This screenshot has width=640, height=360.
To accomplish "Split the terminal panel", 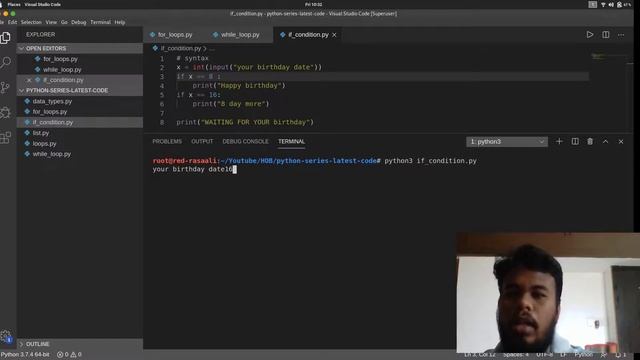I will coord(575,141).
